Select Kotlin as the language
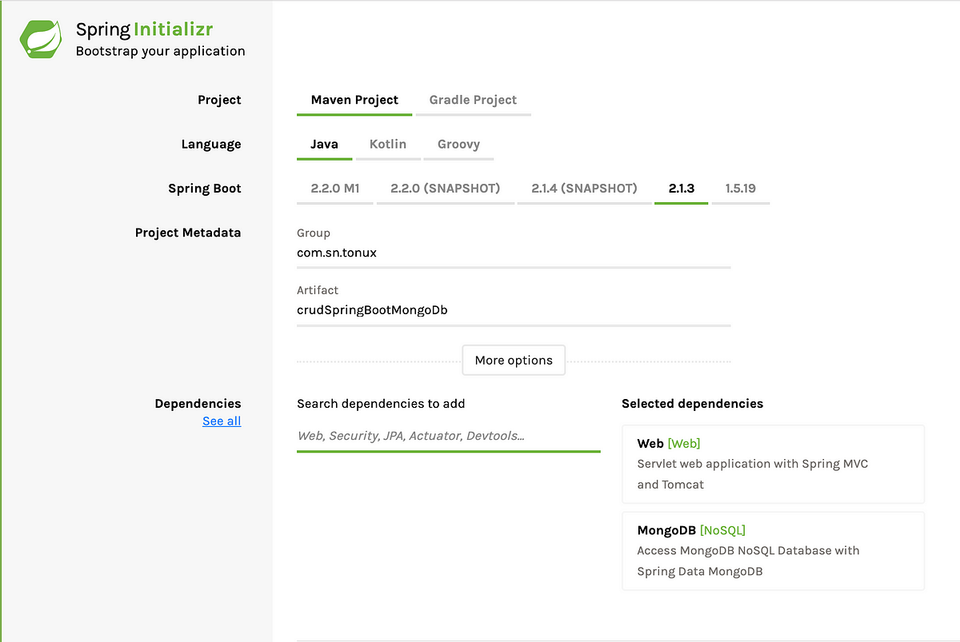 (x=388, y=144)
